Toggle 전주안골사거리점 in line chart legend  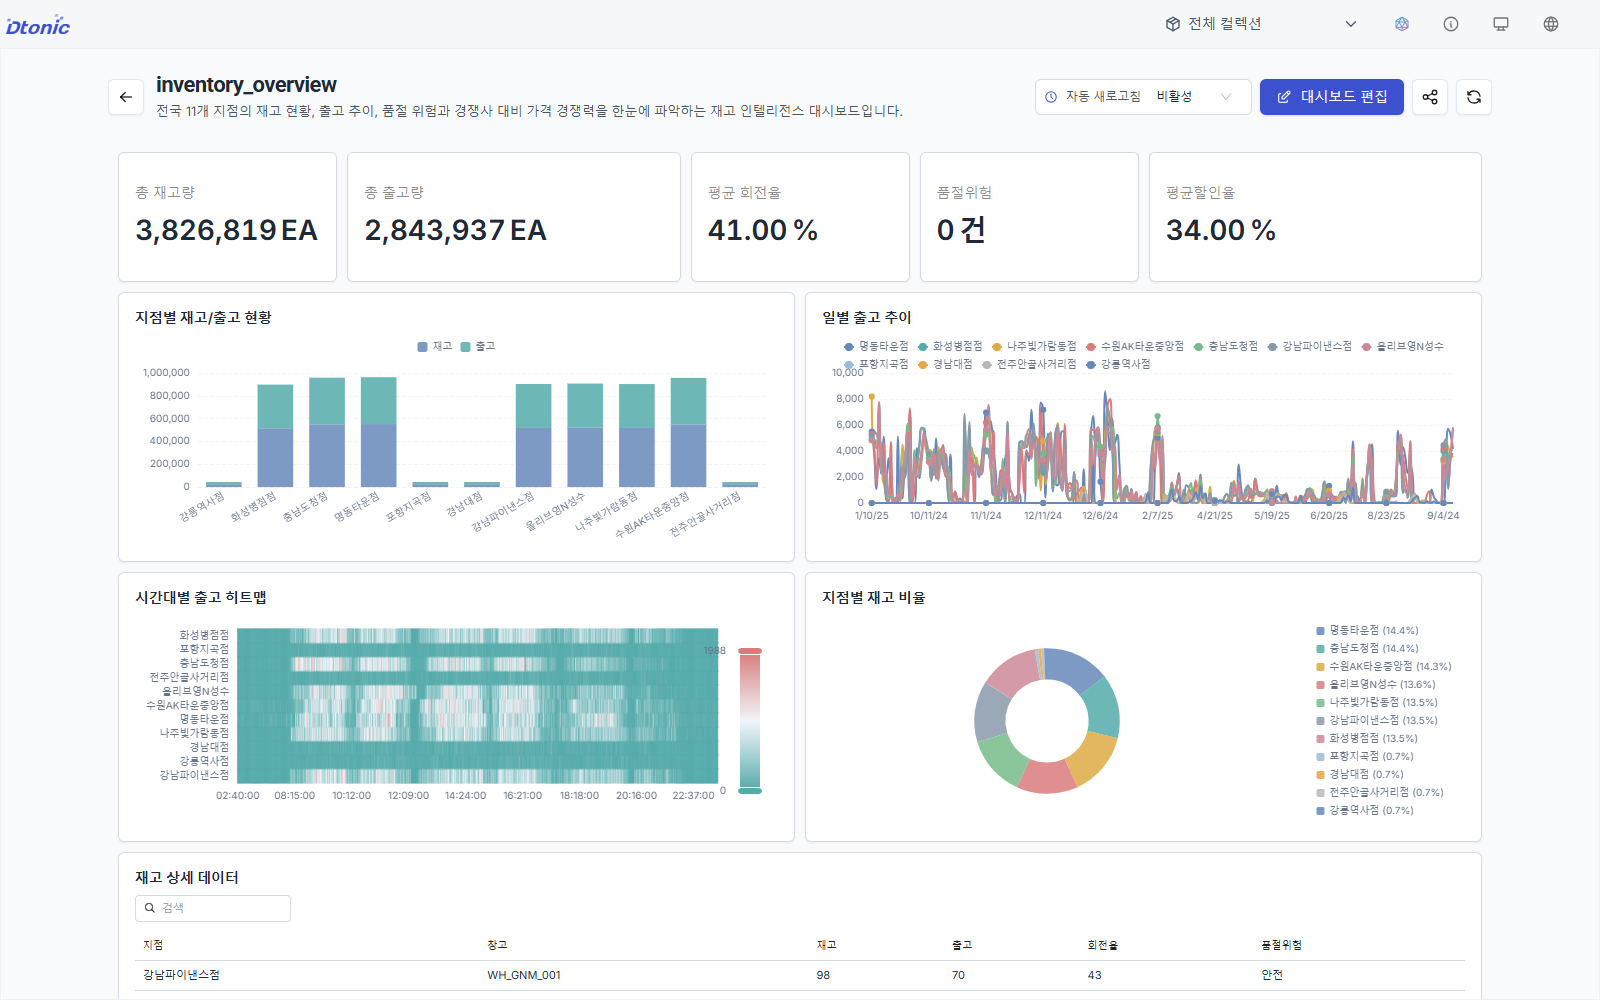[x=1029, y=364]
